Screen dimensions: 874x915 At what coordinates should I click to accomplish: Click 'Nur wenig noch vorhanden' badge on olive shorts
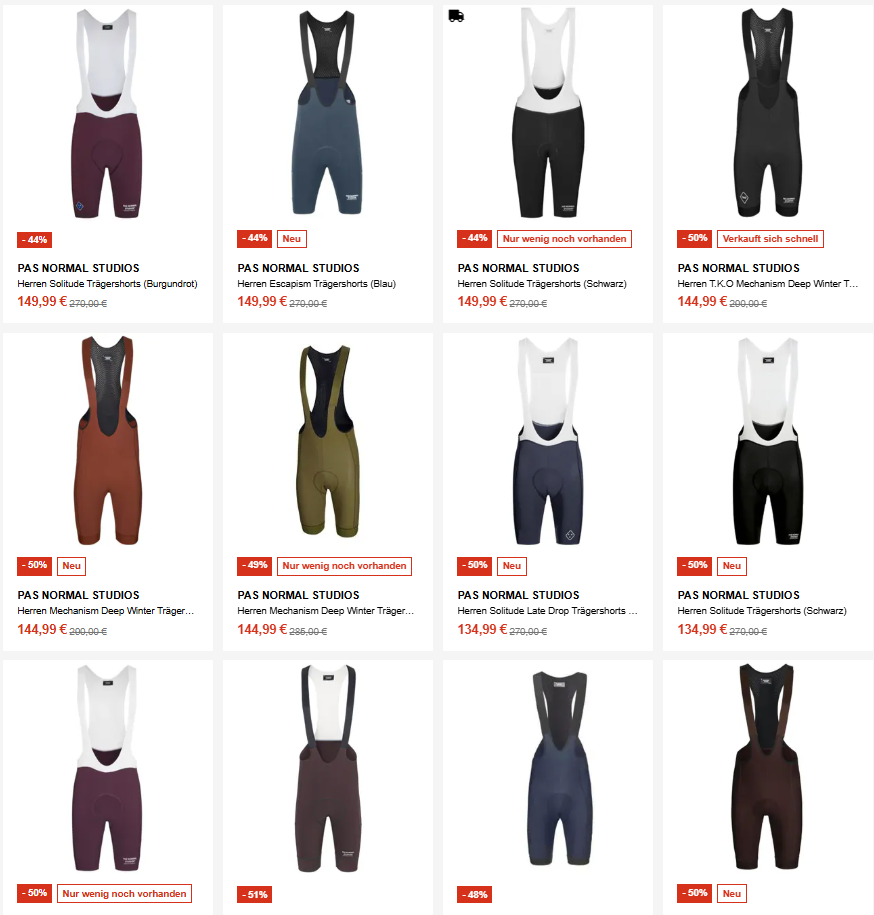tap(344, 566)
